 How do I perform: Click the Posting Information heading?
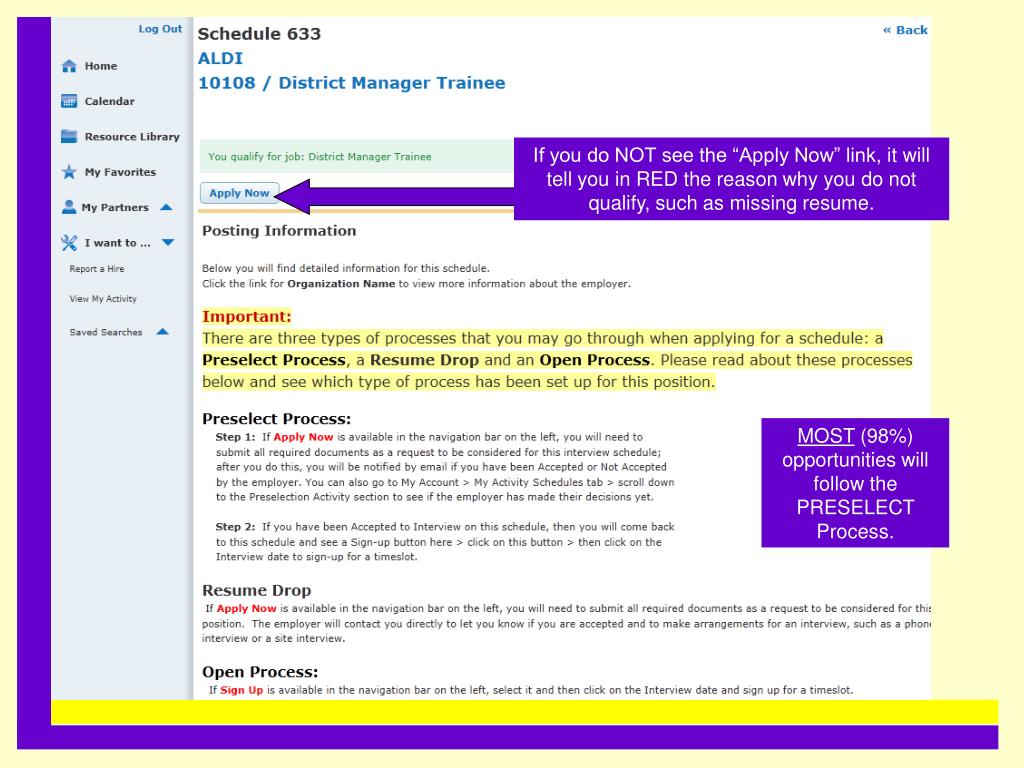click(279, 231)
